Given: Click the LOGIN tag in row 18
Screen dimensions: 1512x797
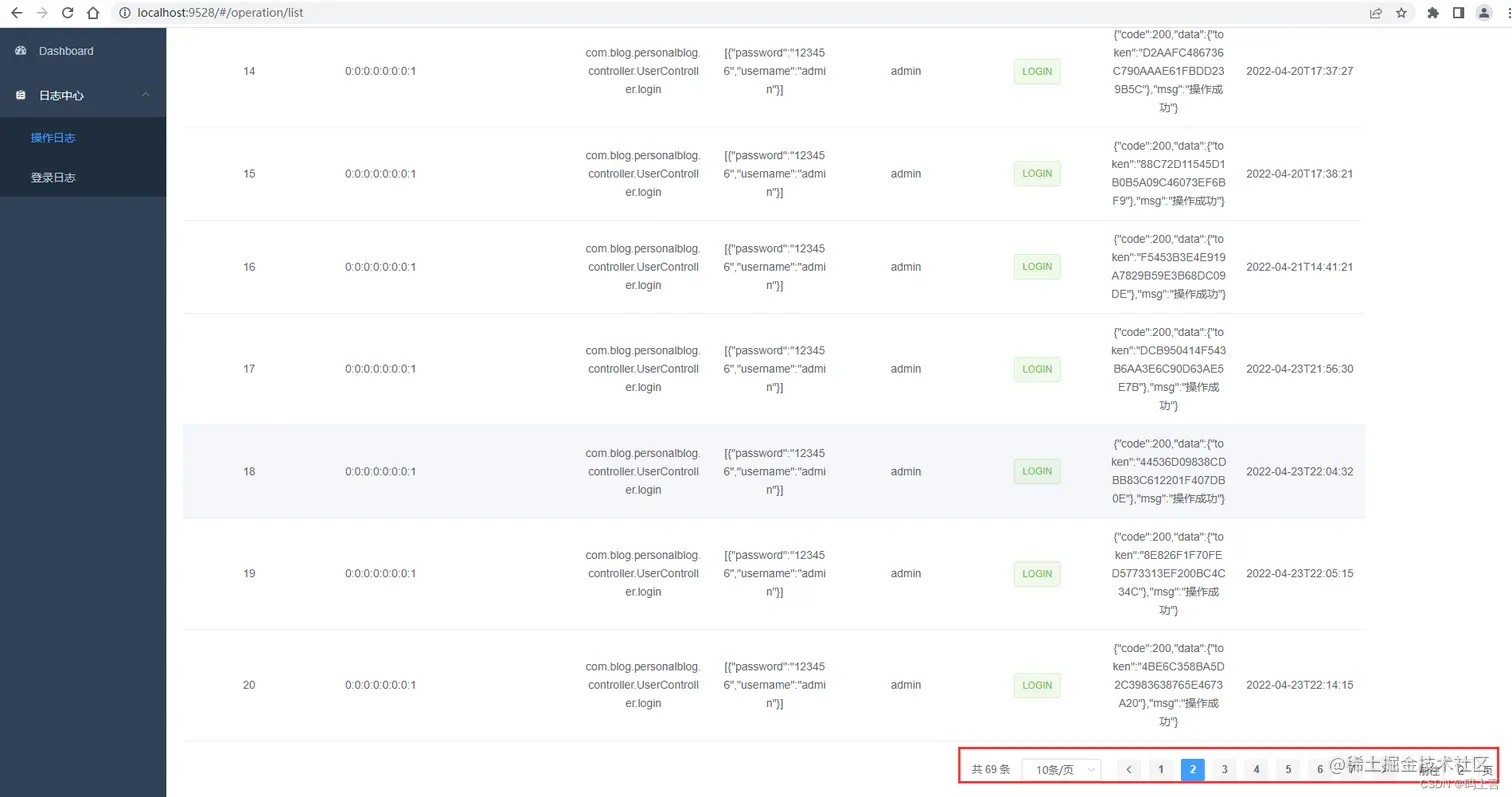Looking at the screenshot, I should click(1037, 471).
